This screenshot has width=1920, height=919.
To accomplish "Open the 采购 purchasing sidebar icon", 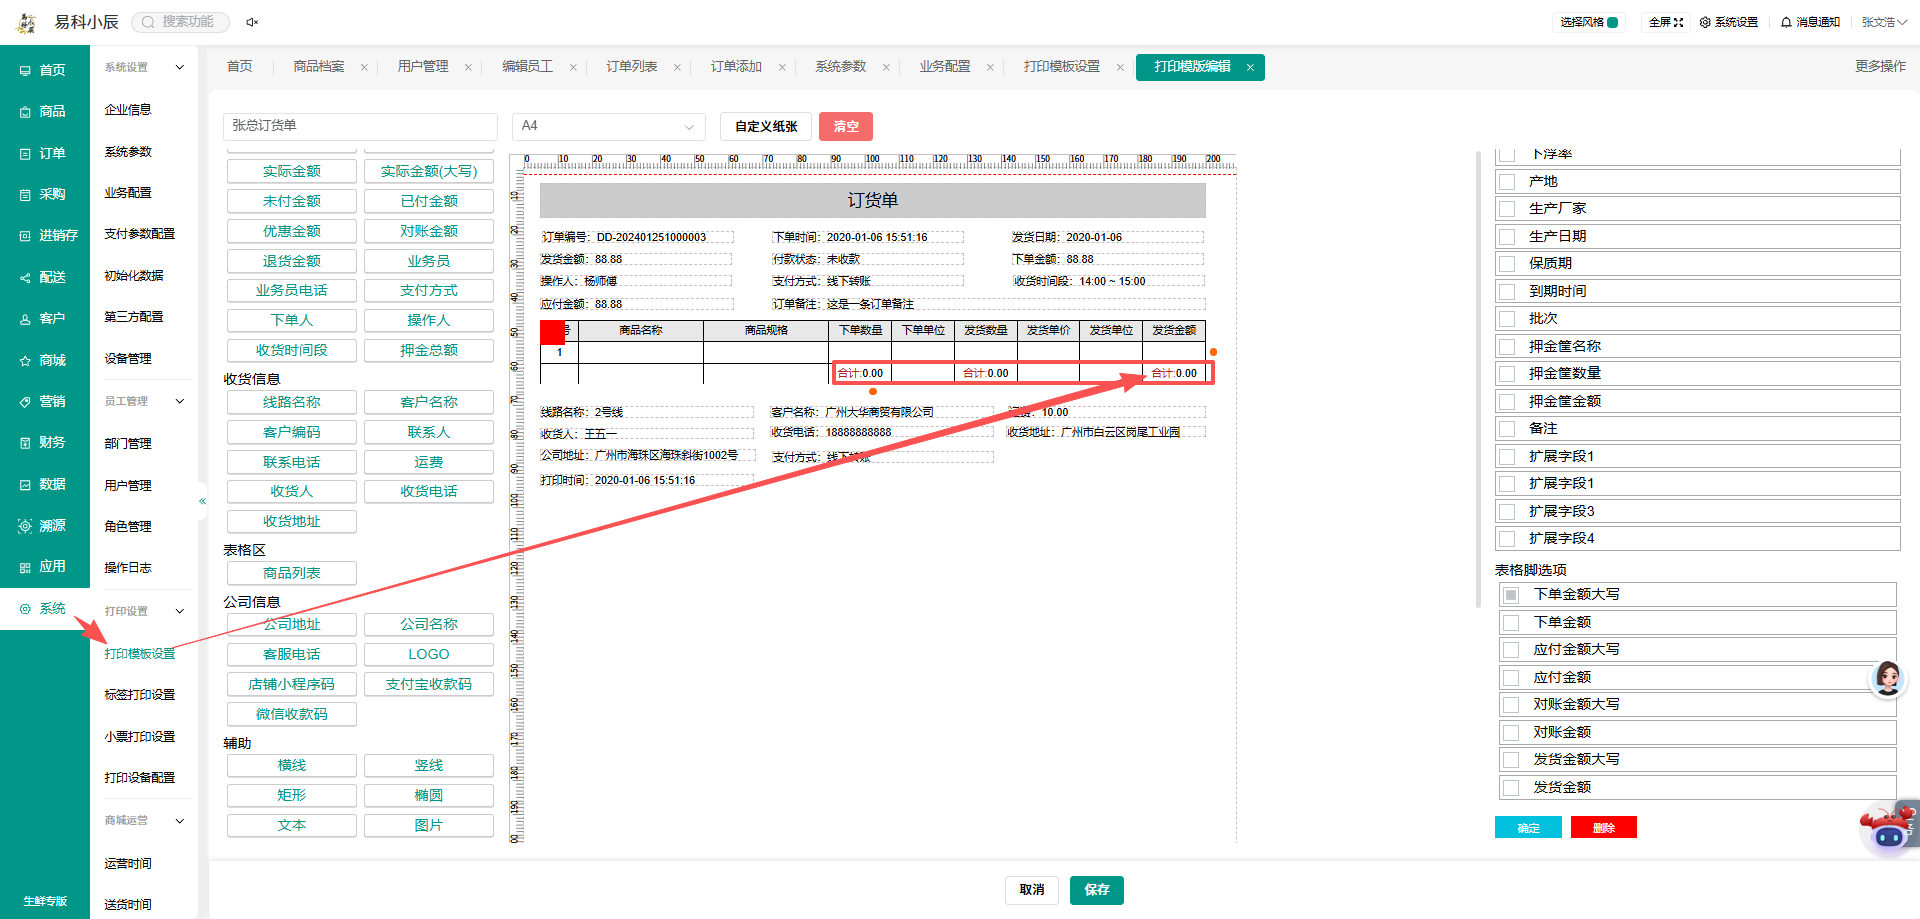I will (x=25, y=195).
